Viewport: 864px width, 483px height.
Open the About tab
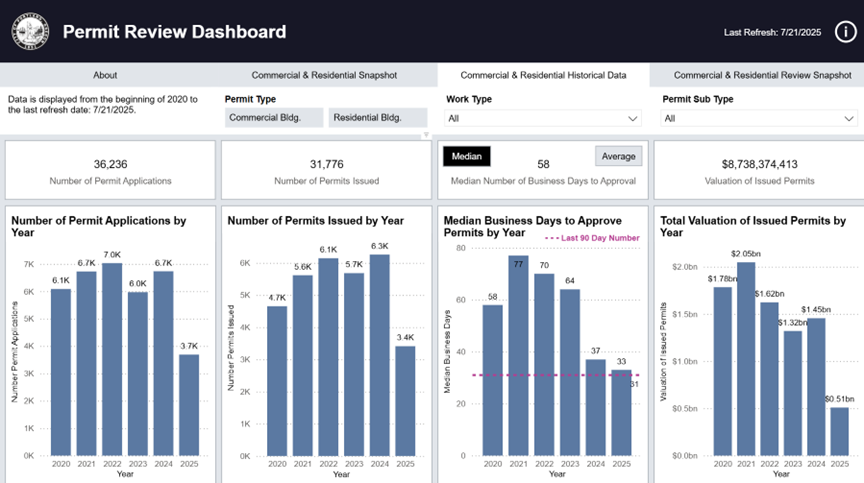pyautogui.click(x=105, y=75)
